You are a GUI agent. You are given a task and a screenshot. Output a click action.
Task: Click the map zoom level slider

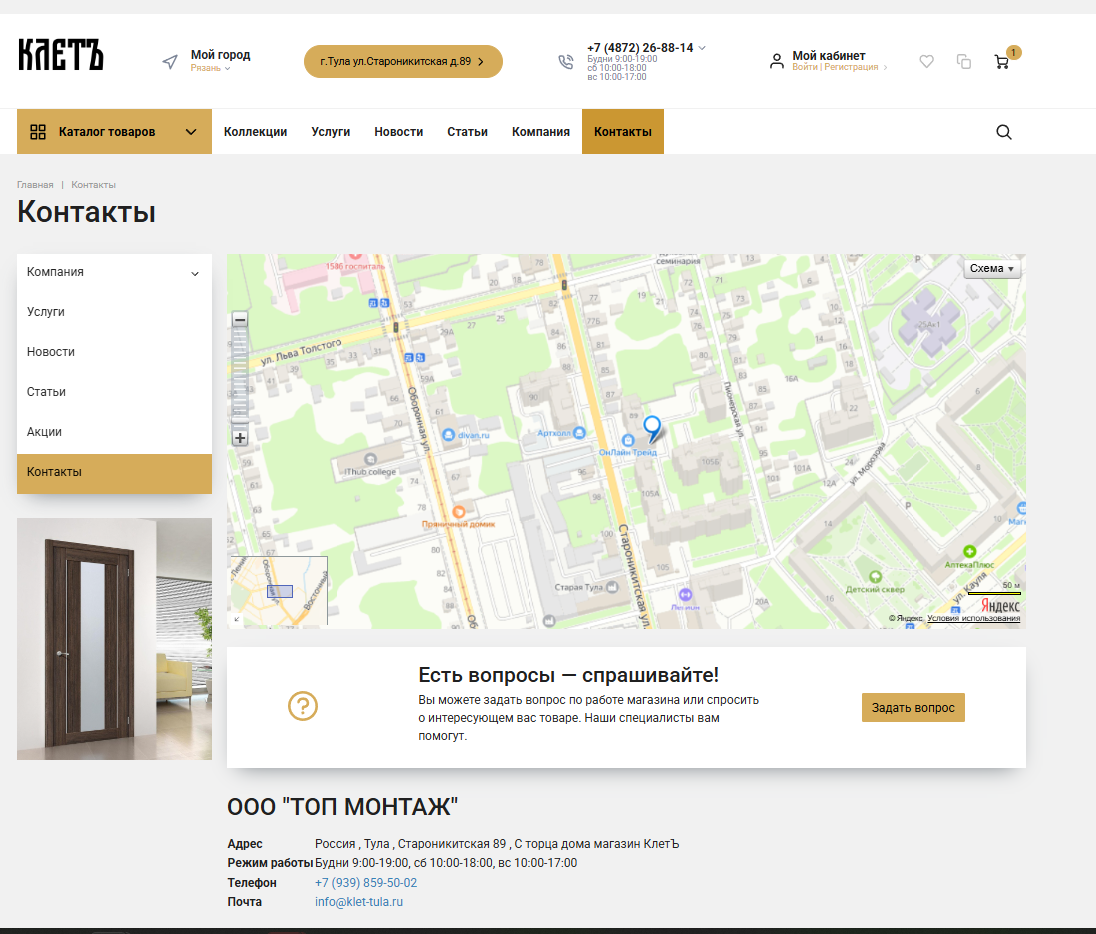point(240,380)
